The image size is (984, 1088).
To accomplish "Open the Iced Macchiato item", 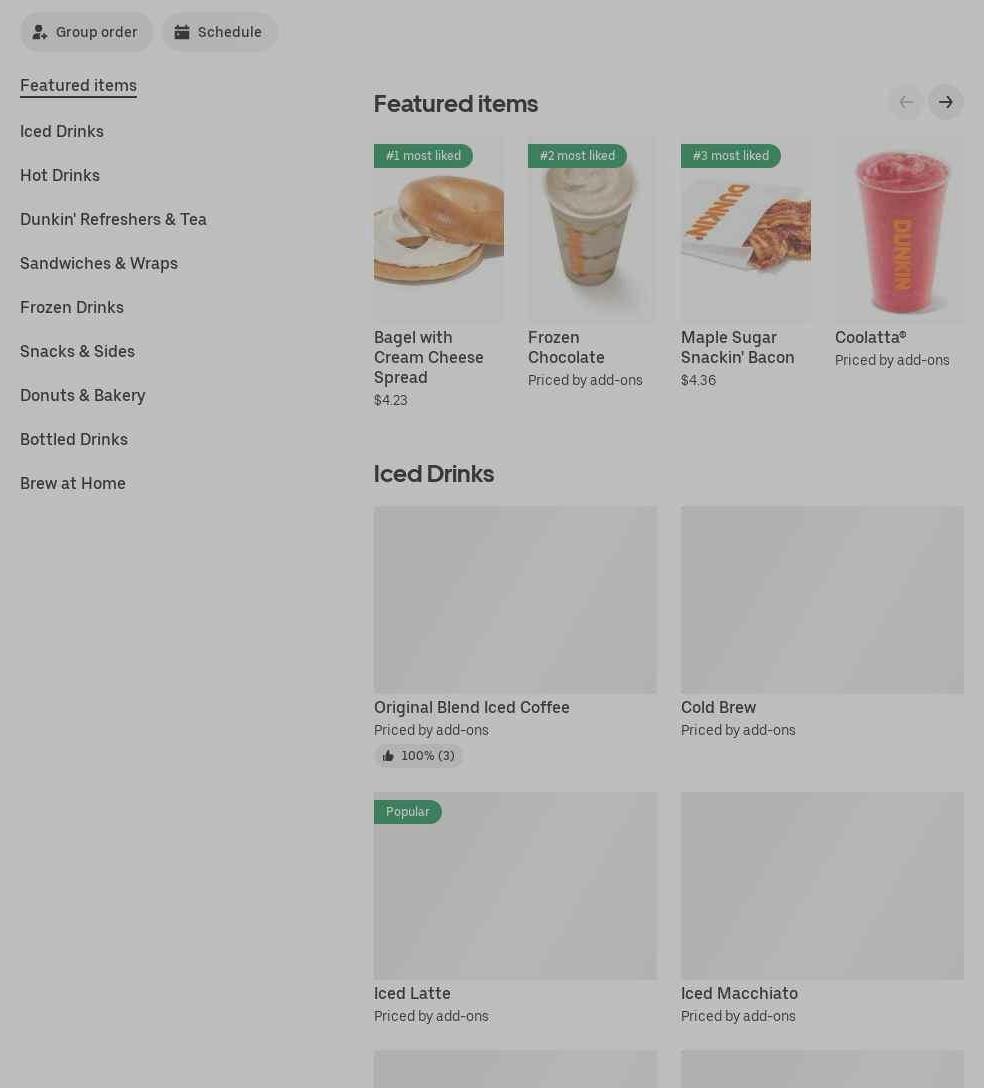I will [822, 908].
